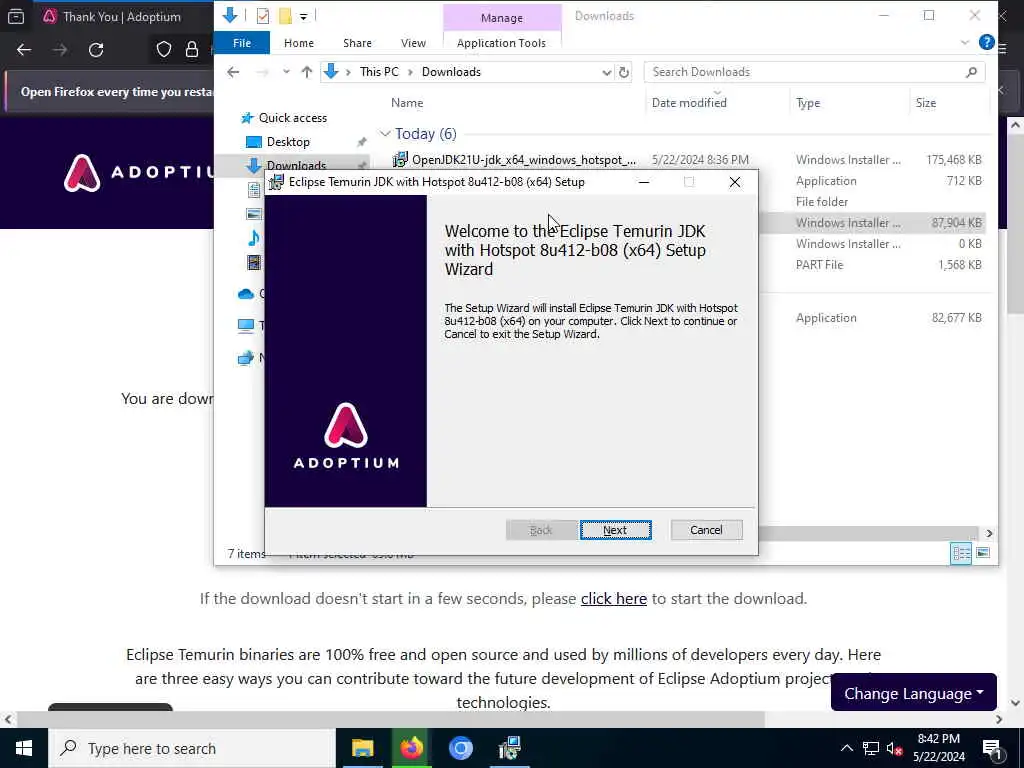This screenshot has width=1024, height=768.
Task: Open File Explorer from the taskbar
Action: [362, 748]
